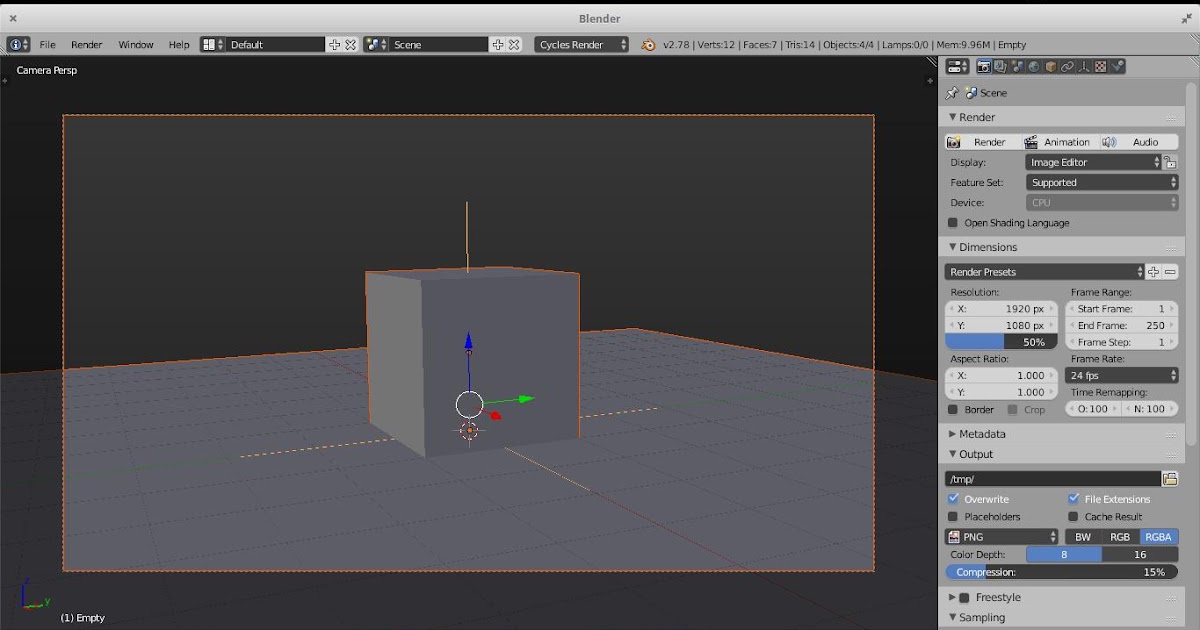The height and width of the screenshot is (630, 1200).
Task: Select RGBA output channels
Action: click(x=1157, y=536)
